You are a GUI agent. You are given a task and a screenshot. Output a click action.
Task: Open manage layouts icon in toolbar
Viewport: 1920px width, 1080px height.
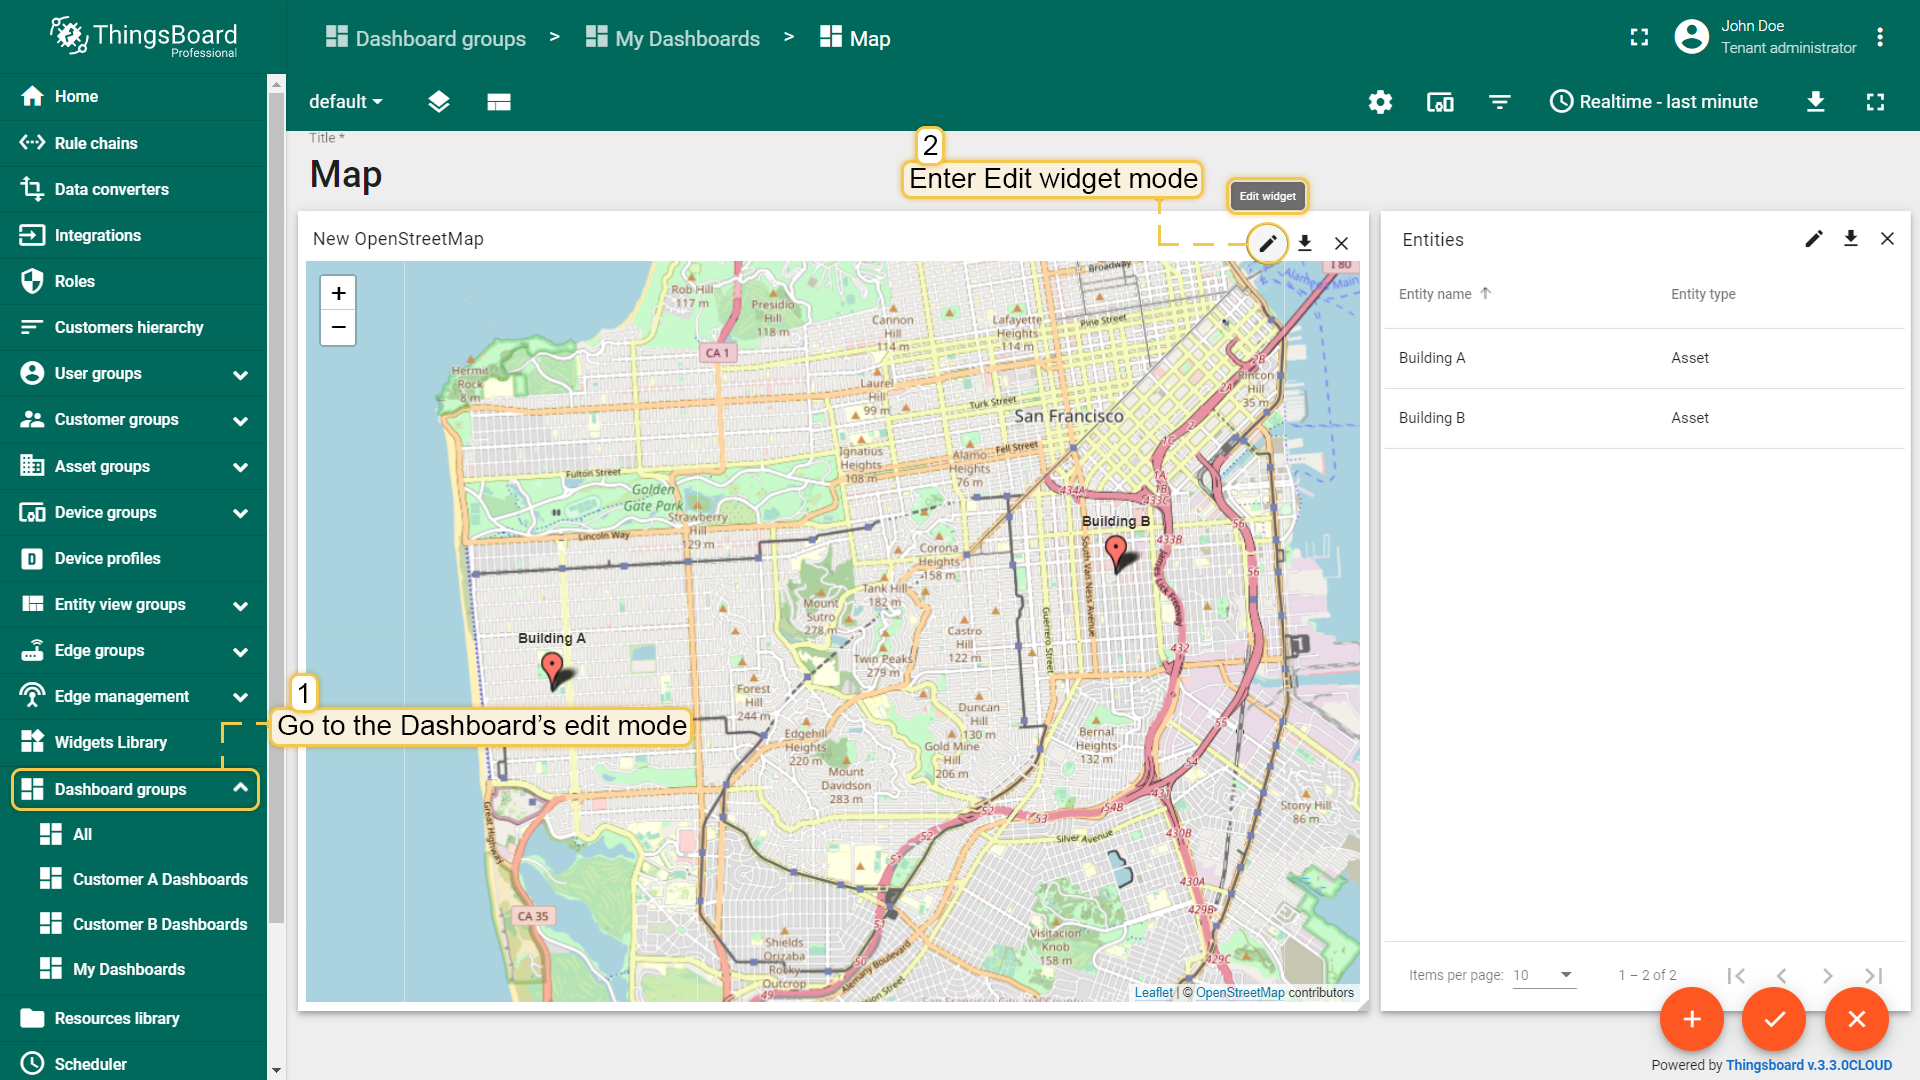(x=499, y=102)
